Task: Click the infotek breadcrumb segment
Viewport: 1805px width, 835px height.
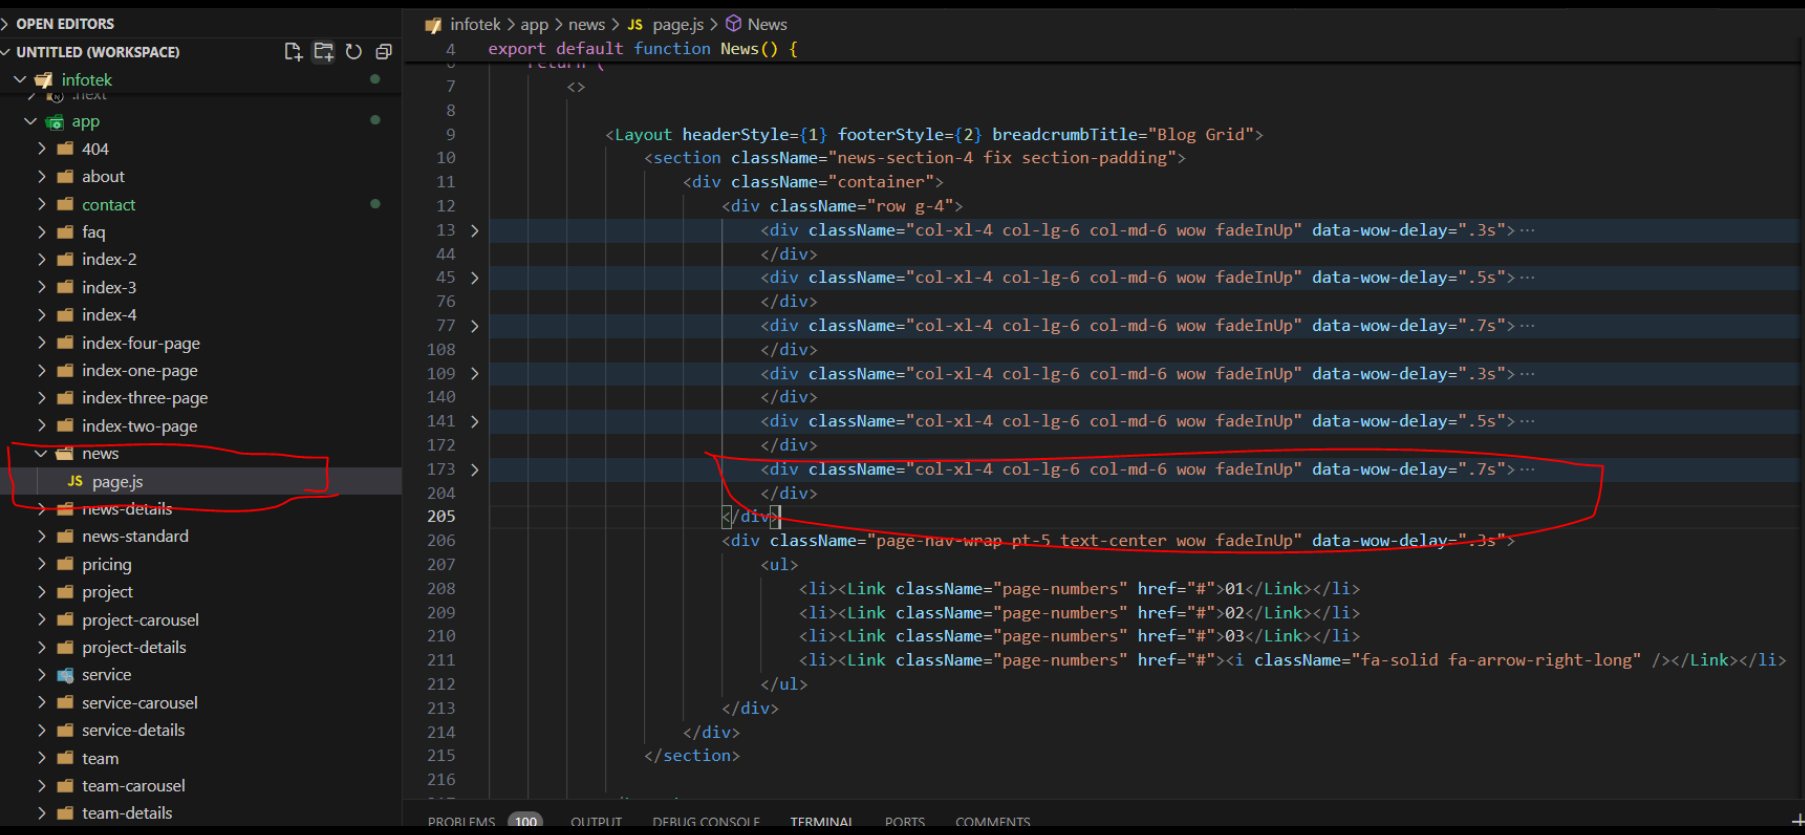Action: (475, 24)
